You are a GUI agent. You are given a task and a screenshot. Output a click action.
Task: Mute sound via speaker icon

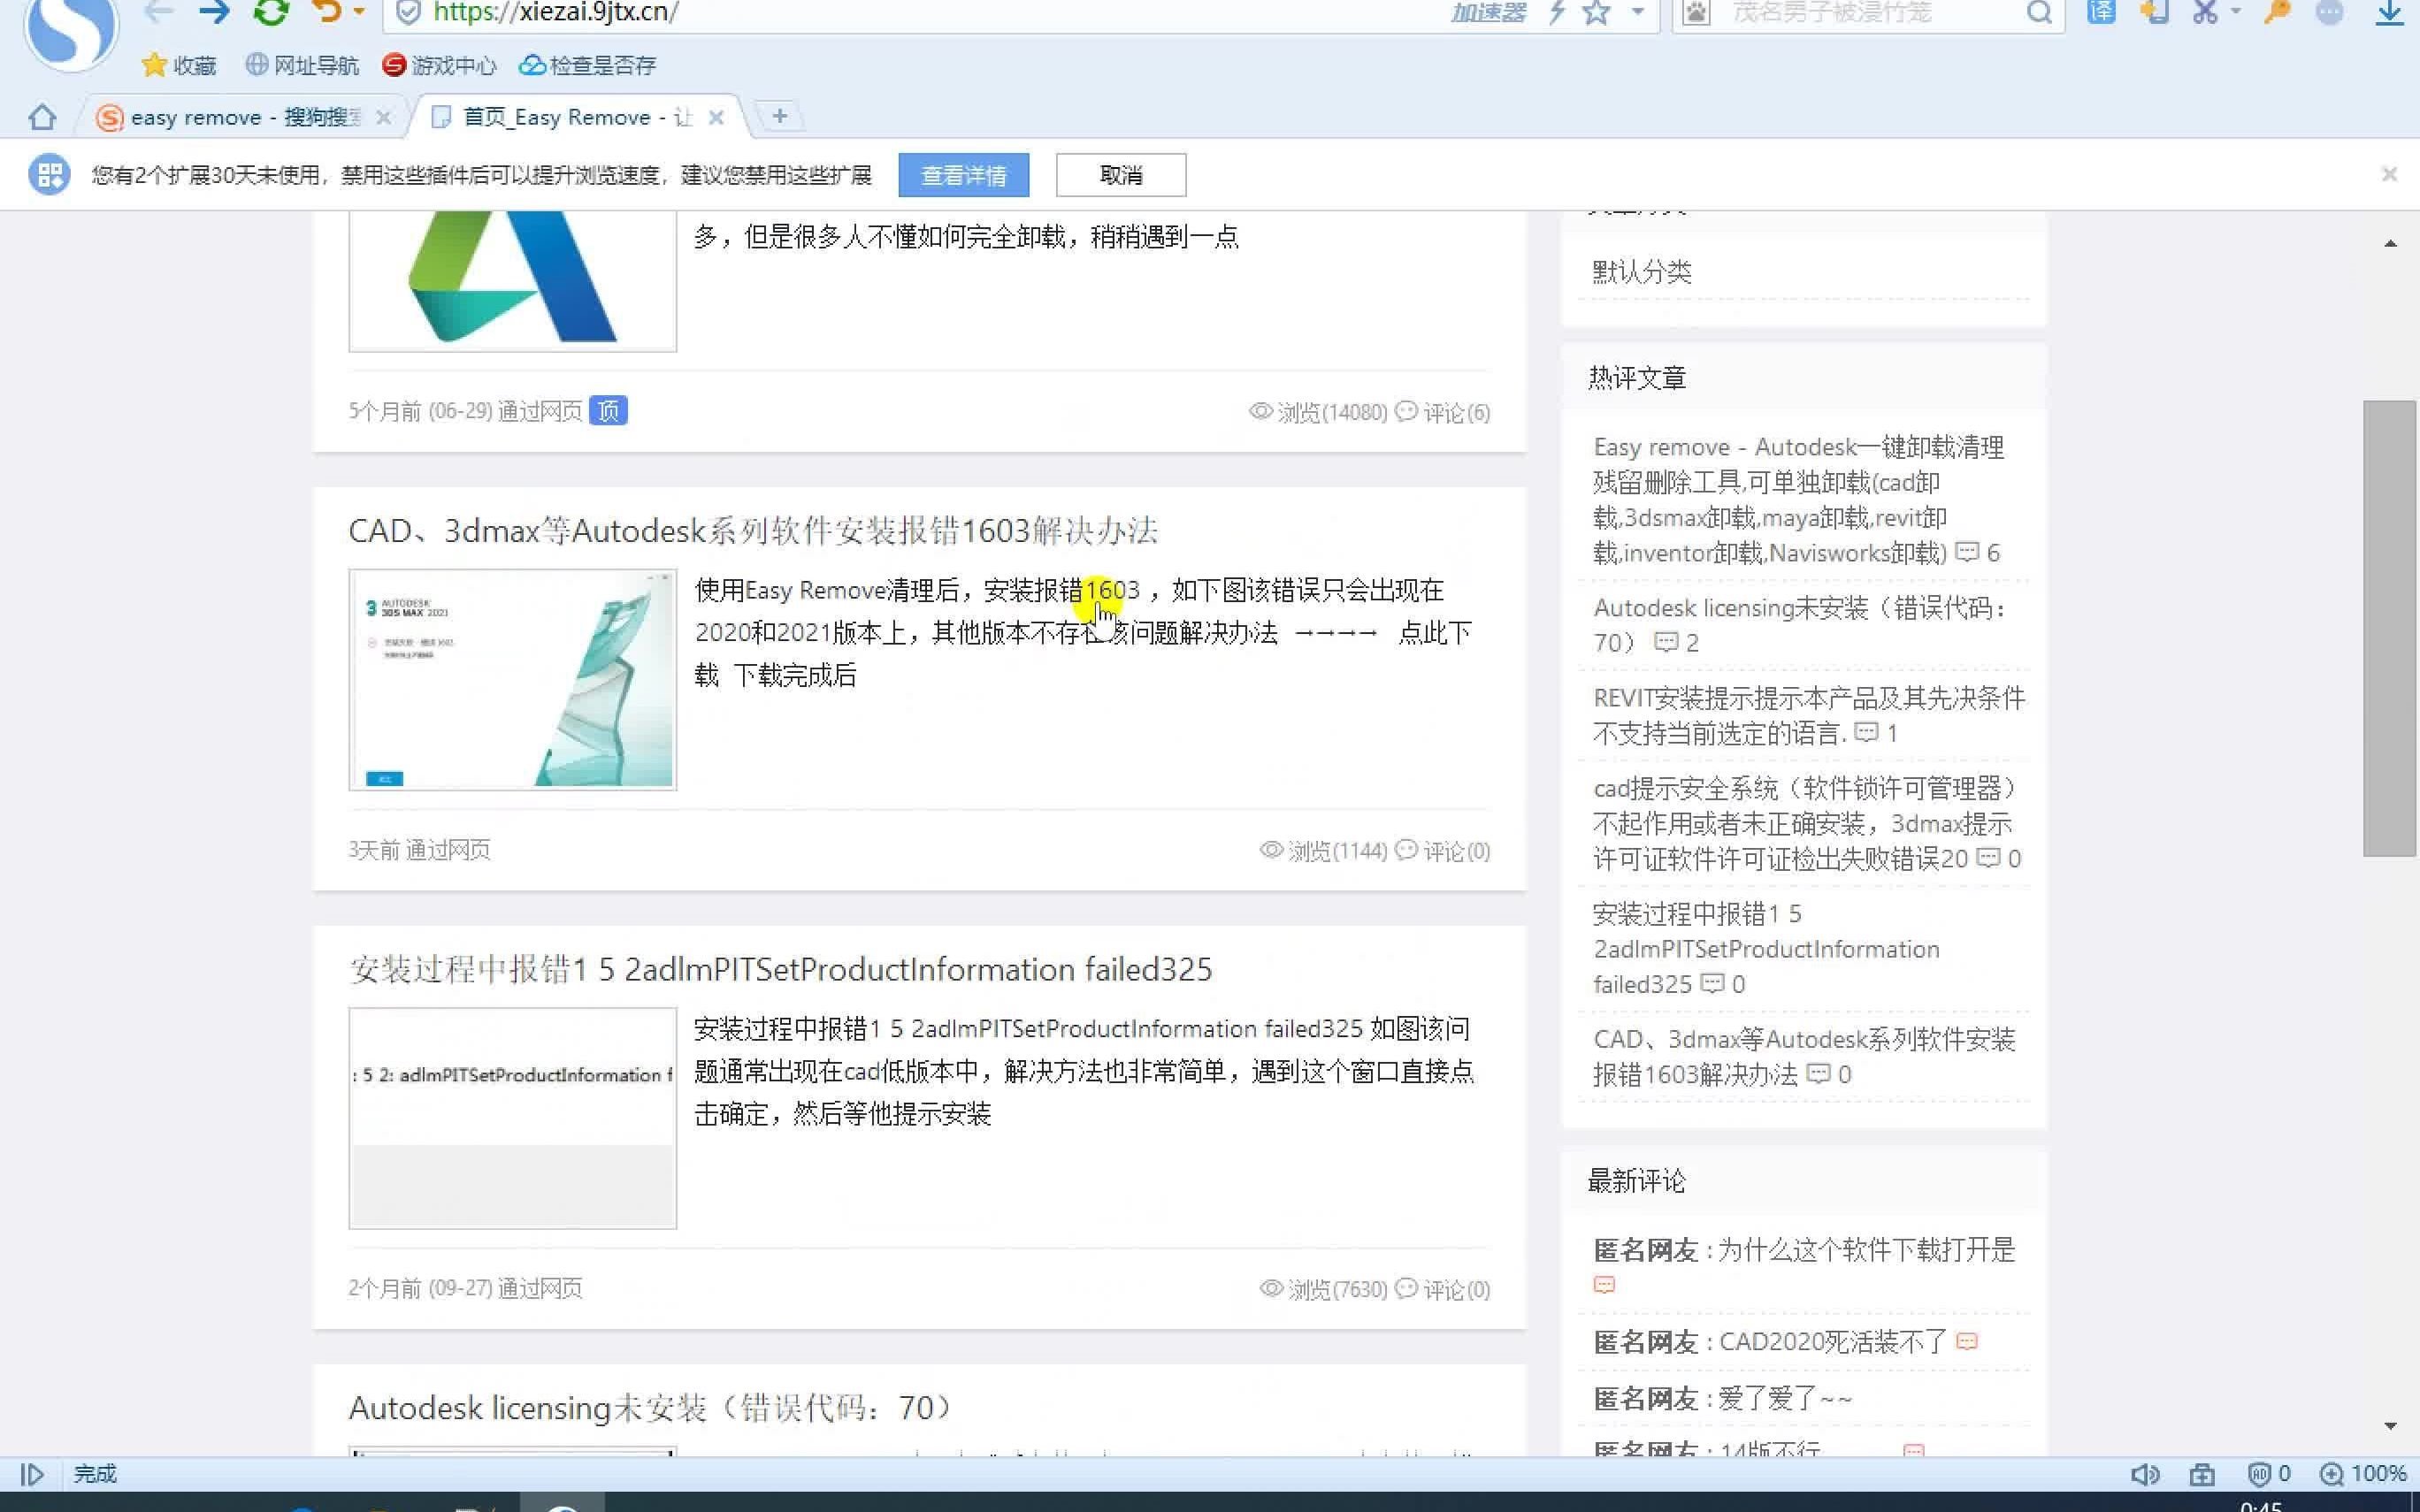pos(2144,1474)
